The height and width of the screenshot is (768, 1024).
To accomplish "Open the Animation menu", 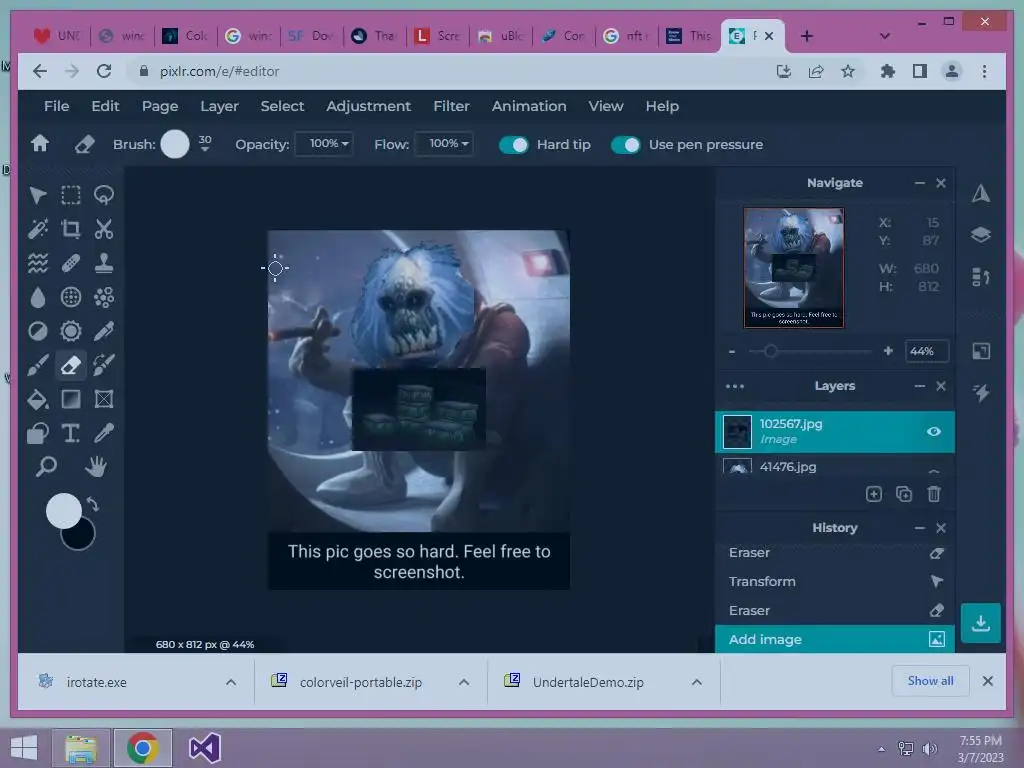I will (529, 106).
